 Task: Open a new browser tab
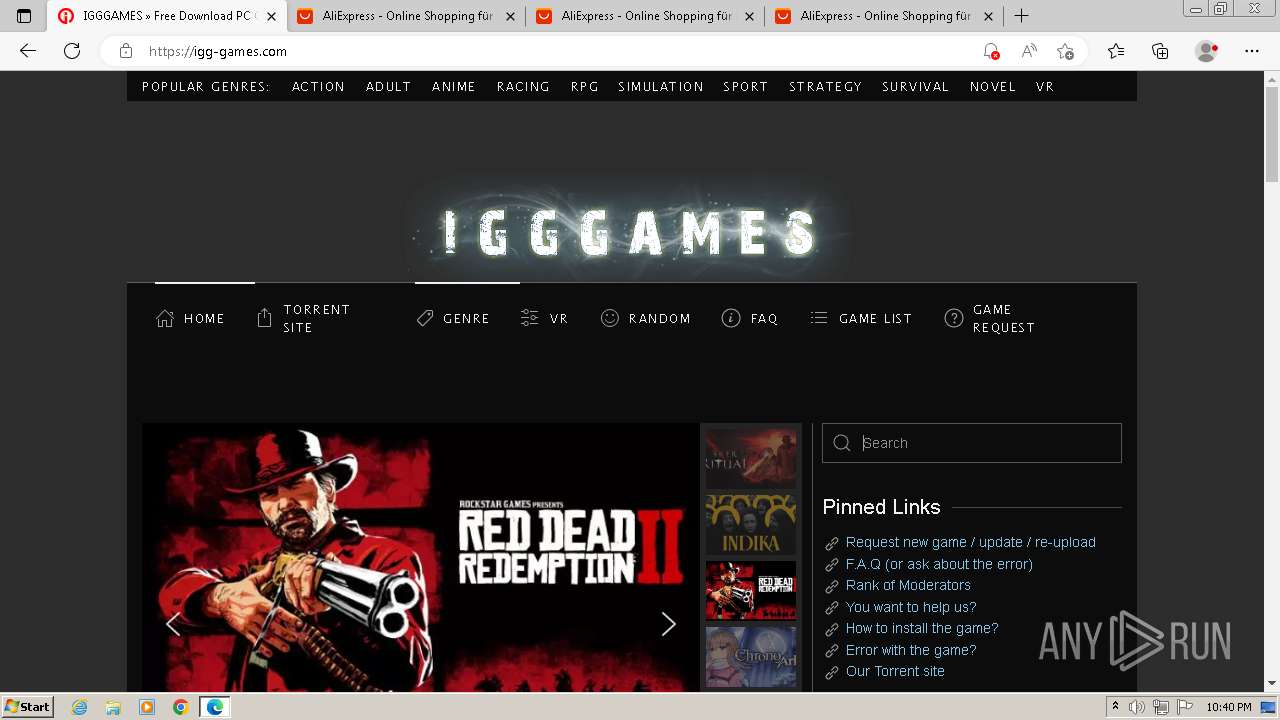(x=1021, y=16)
